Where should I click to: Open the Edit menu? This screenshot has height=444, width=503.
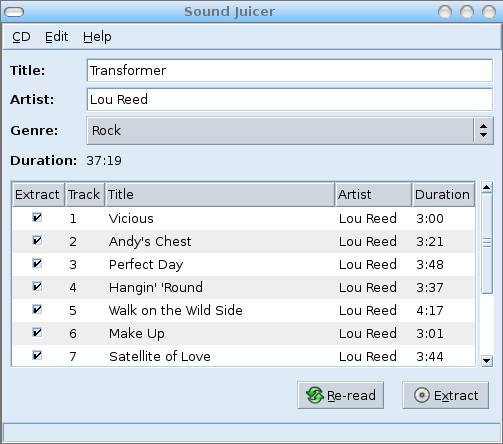coord(56,37)
